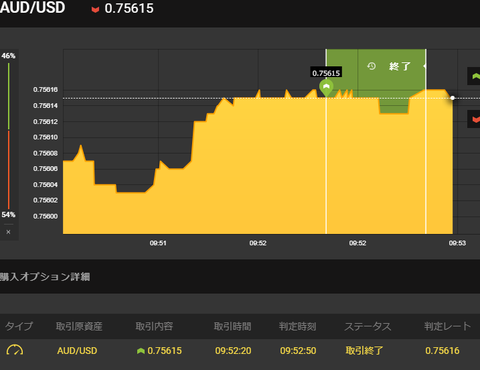The image size is (480, 370).
Task: Click the 0.75615 price tooltip on chart
Action: click(326, 73)
